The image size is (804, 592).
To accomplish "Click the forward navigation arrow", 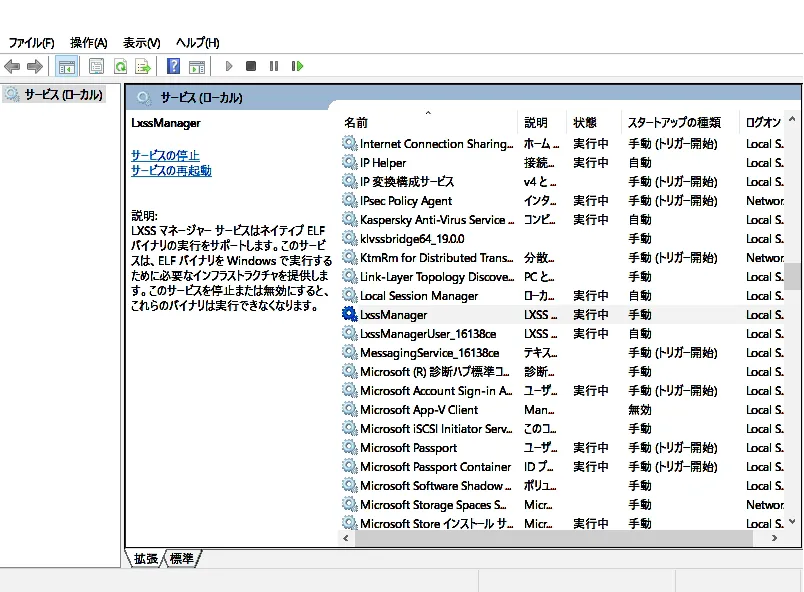I will tap(35, 66).
